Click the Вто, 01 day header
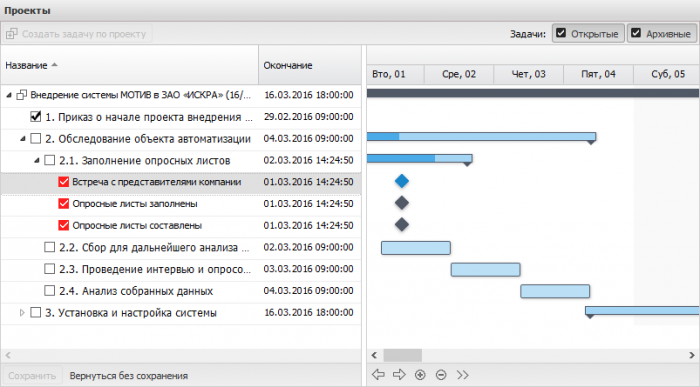The width and height of the screenshot is (700, 387). click(395, 74)
